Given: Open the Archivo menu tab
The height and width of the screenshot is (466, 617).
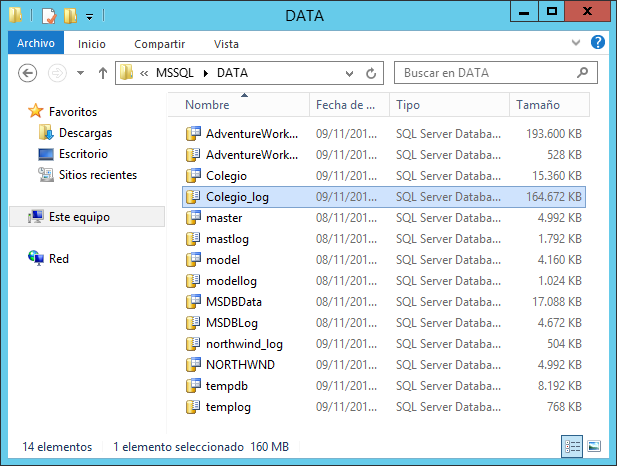Looking at the screenshot, I should [x=36, y=43].
